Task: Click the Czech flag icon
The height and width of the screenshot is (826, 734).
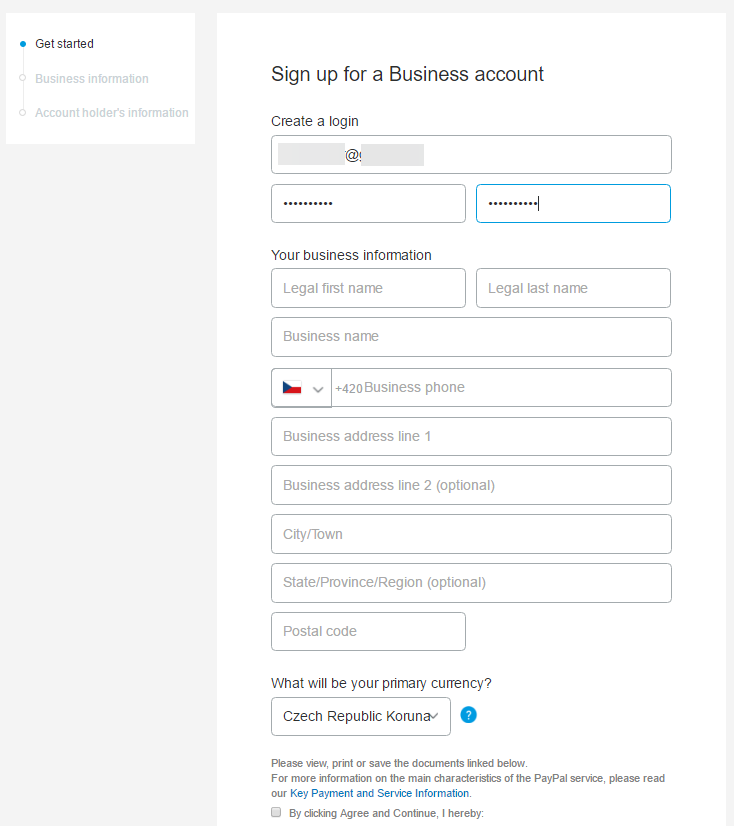Action: click(292, 388)
